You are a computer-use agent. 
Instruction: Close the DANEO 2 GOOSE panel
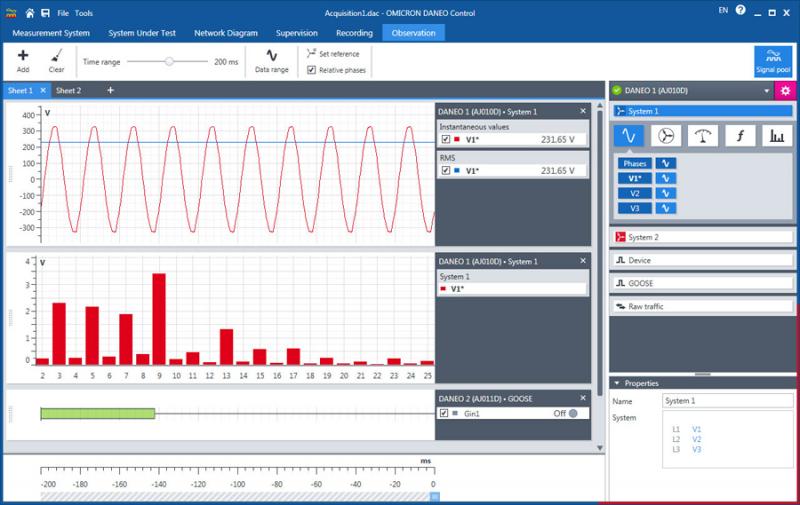click(x=583, y=398)
